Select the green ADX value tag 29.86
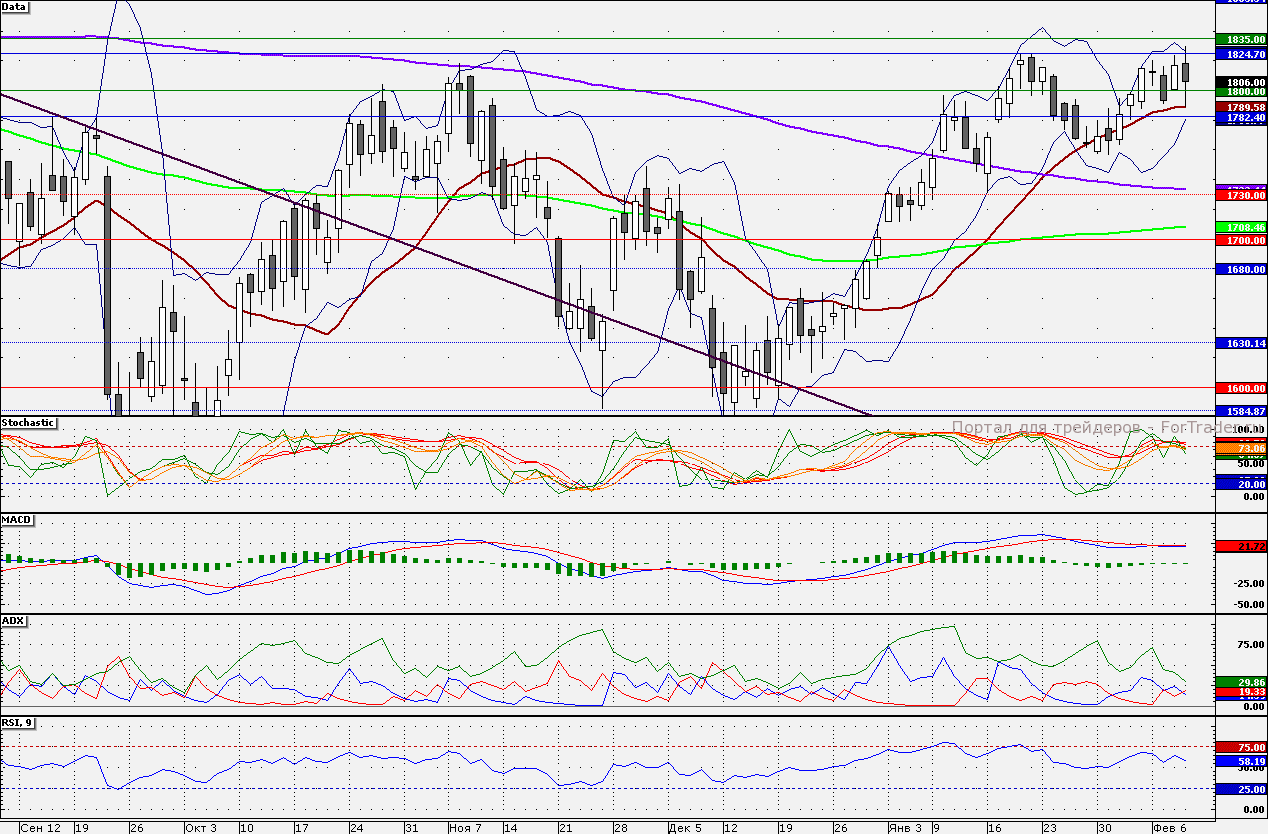The width and height of the screenshot is (1268, 834). 1239,681
